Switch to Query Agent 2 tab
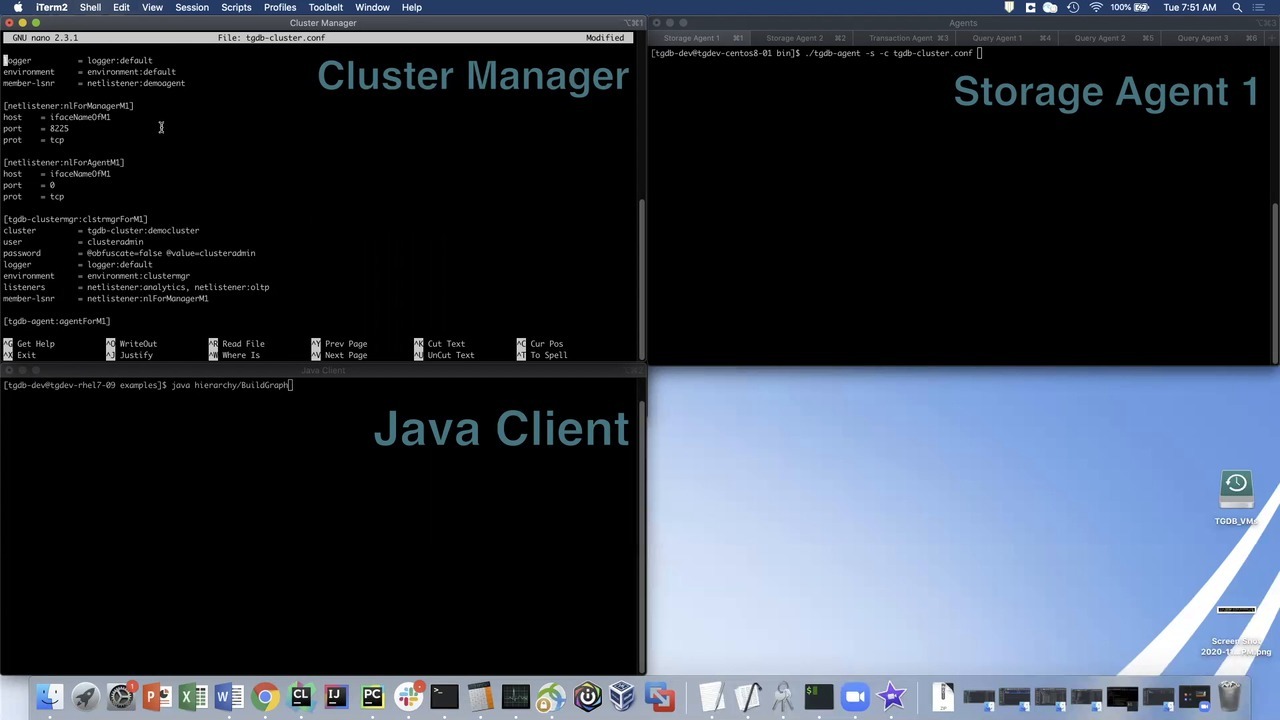This screenshot has height=720, width=1280. click(1110, 38)
